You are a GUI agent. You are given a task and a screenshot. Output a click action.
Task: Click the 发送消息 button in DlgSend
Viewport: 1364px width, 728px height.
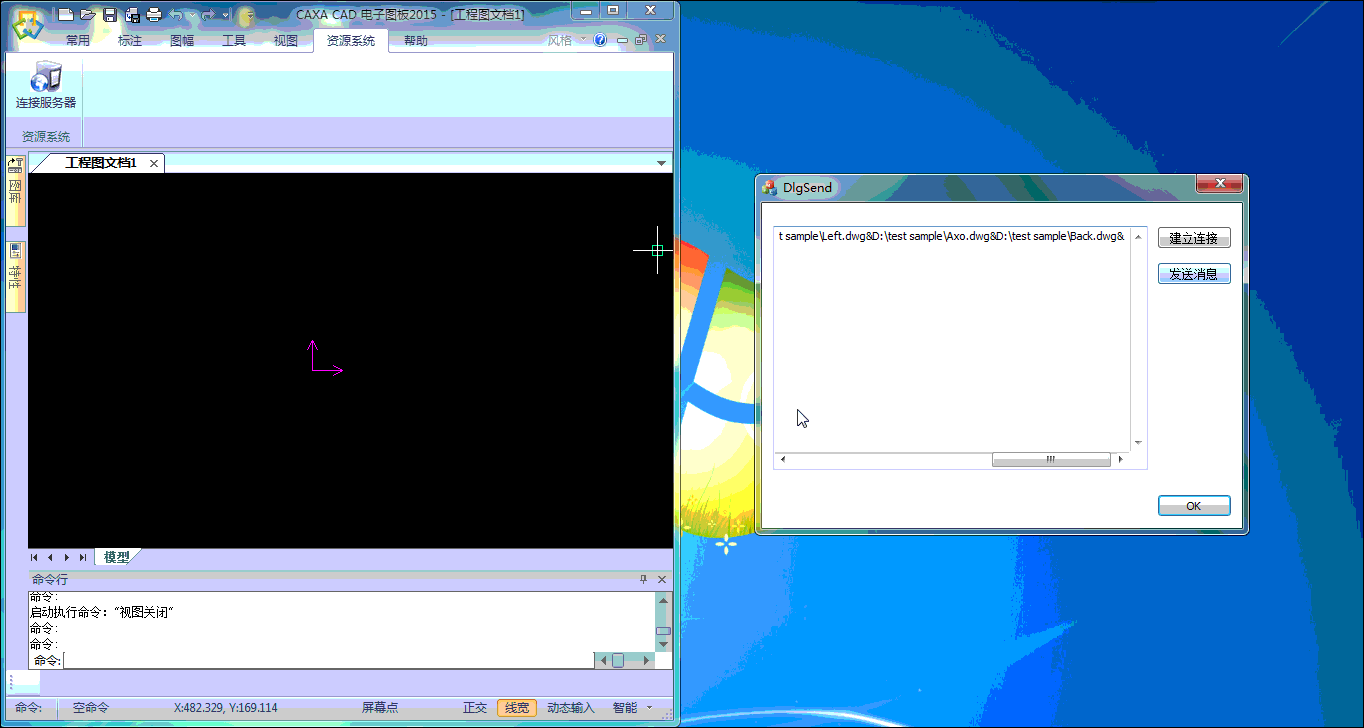click(x=1193, y=274)
